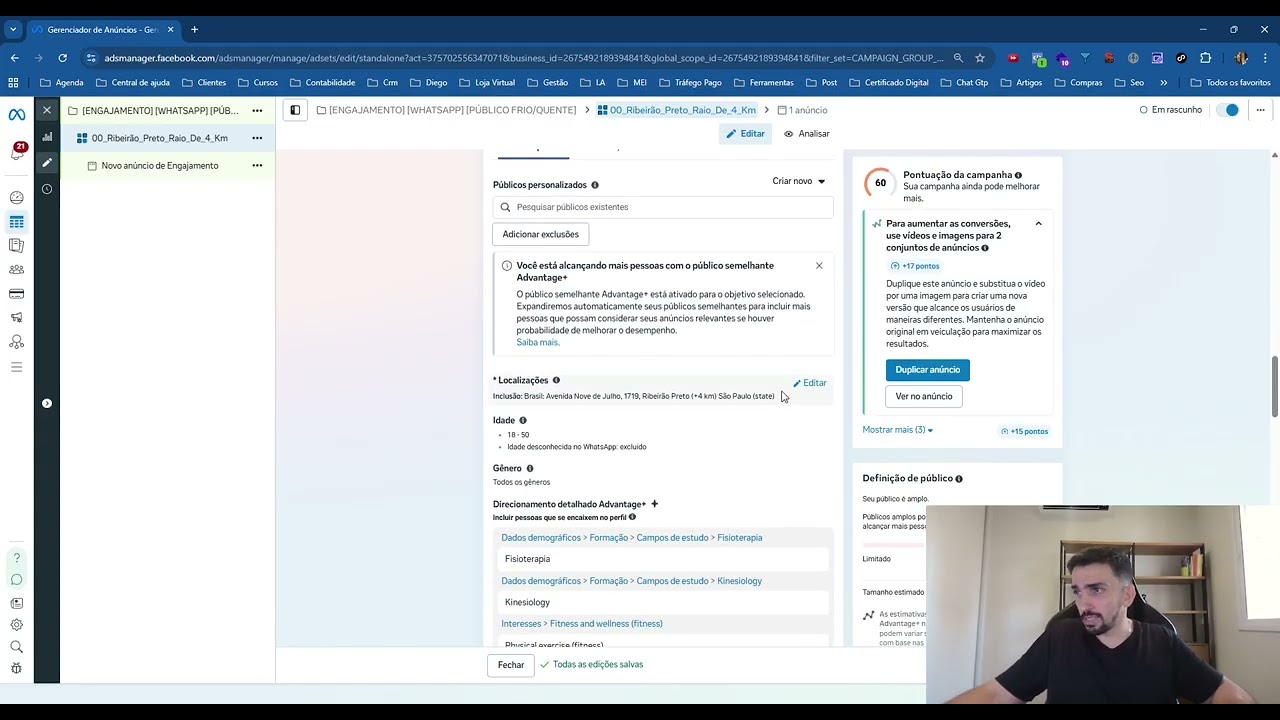The image size is (1280, 720).
Task: Click the main page vertical scrollbar
Action: coord(1274,385)
